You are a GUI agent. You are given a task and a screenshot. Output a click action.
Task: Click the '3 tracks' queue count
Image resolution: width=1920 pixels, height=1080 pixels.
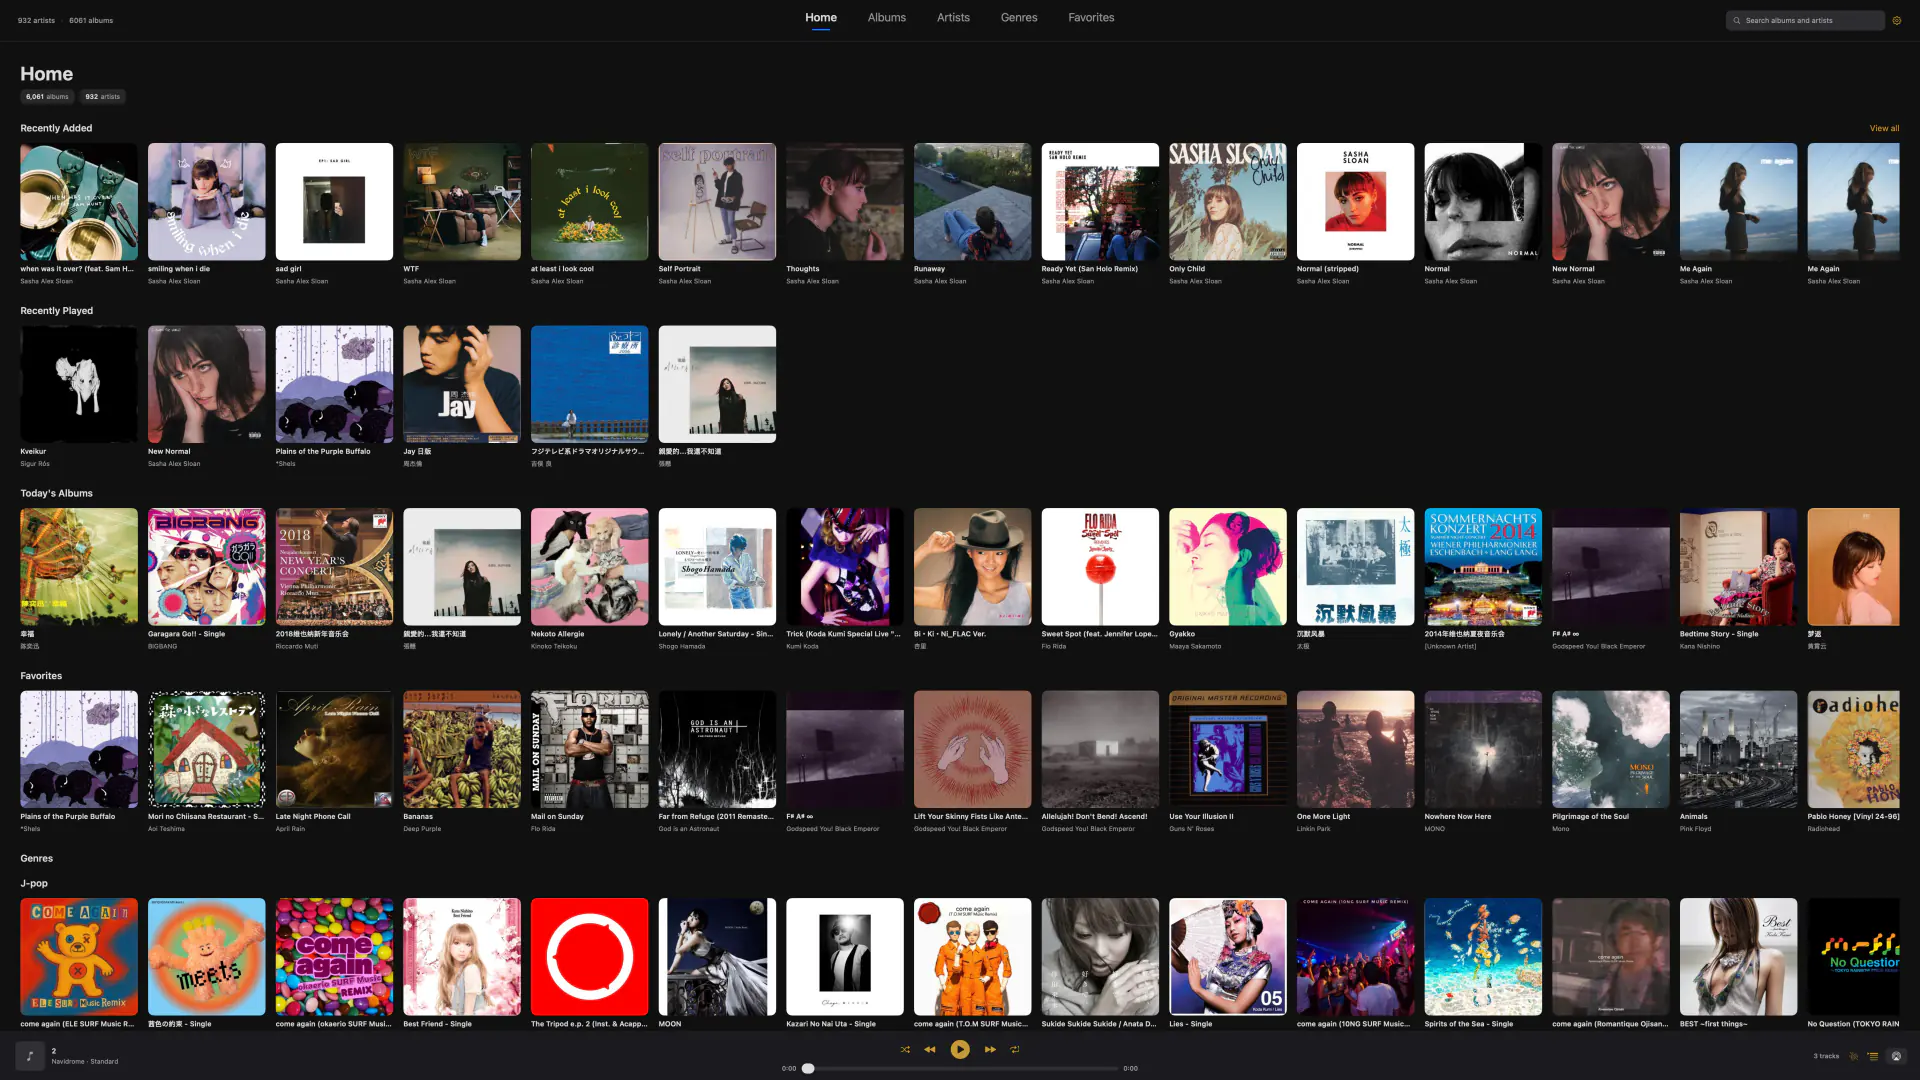1826,1056
